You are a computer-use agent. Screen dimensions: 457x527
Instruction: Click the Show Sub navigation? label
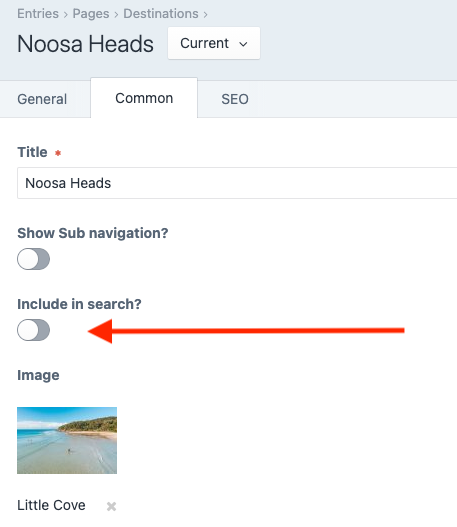click(93, 233)
